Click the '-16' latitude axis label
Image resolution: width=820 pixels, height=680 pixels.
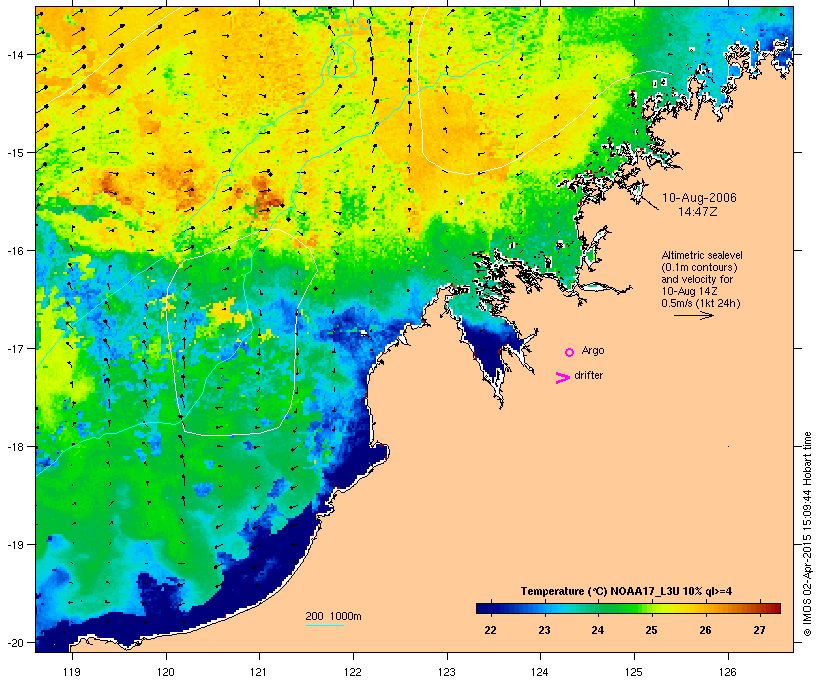tap(15, 251)
